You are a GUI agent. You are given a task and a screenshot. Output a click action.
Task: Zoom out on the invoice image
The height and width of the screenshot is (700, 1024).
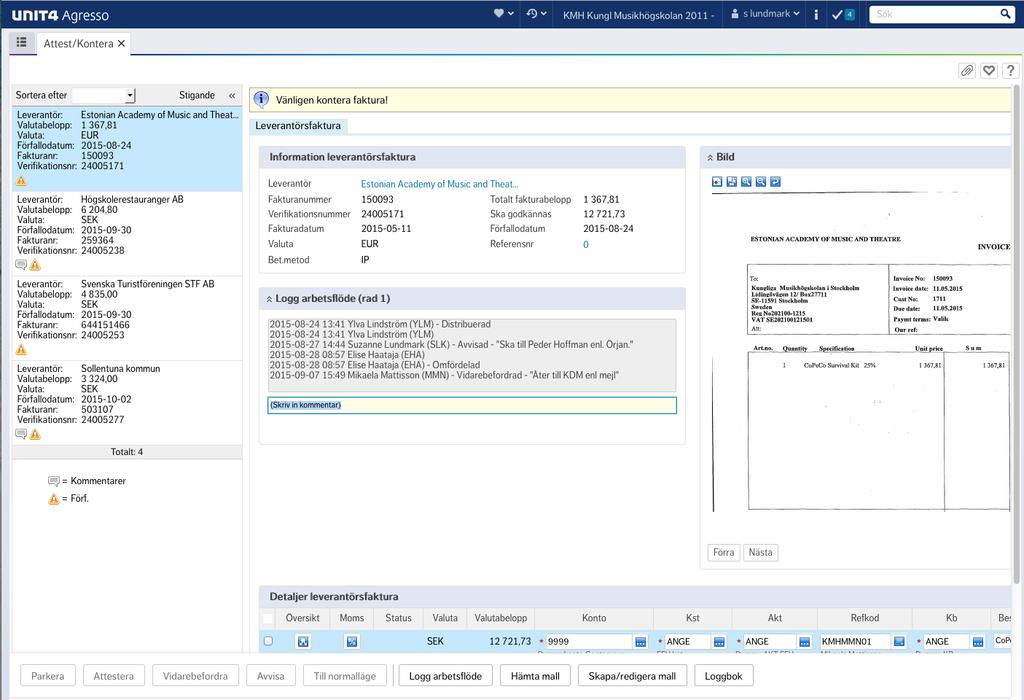pyautogui.click(x=760, y=182)
